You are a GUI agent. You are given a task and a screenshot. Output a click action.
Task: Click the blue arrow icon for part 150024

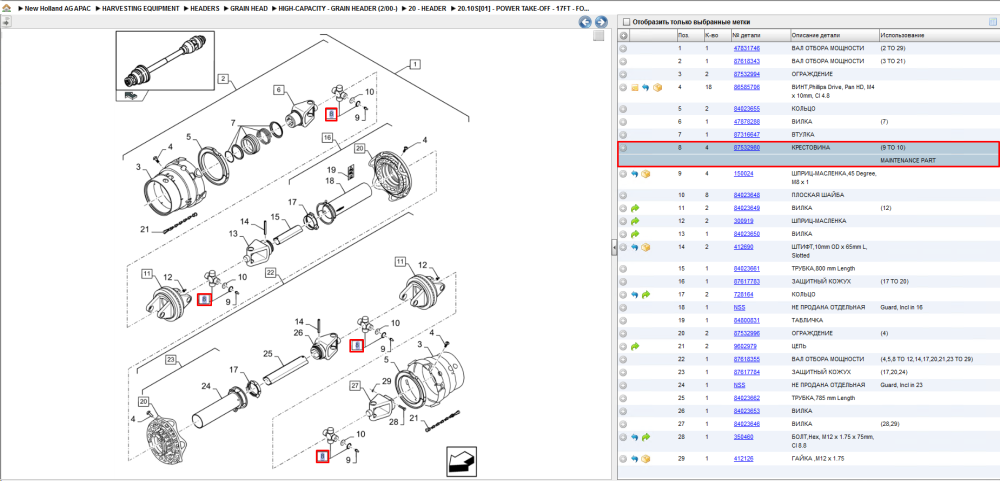tap(635, 174)
